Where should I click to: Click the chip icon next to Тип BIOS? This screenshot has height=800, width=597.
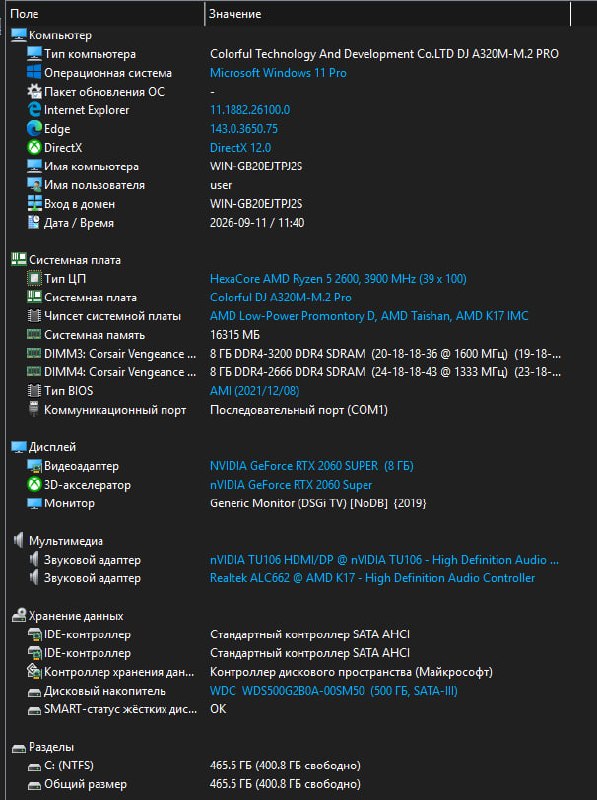click(34, 391)
